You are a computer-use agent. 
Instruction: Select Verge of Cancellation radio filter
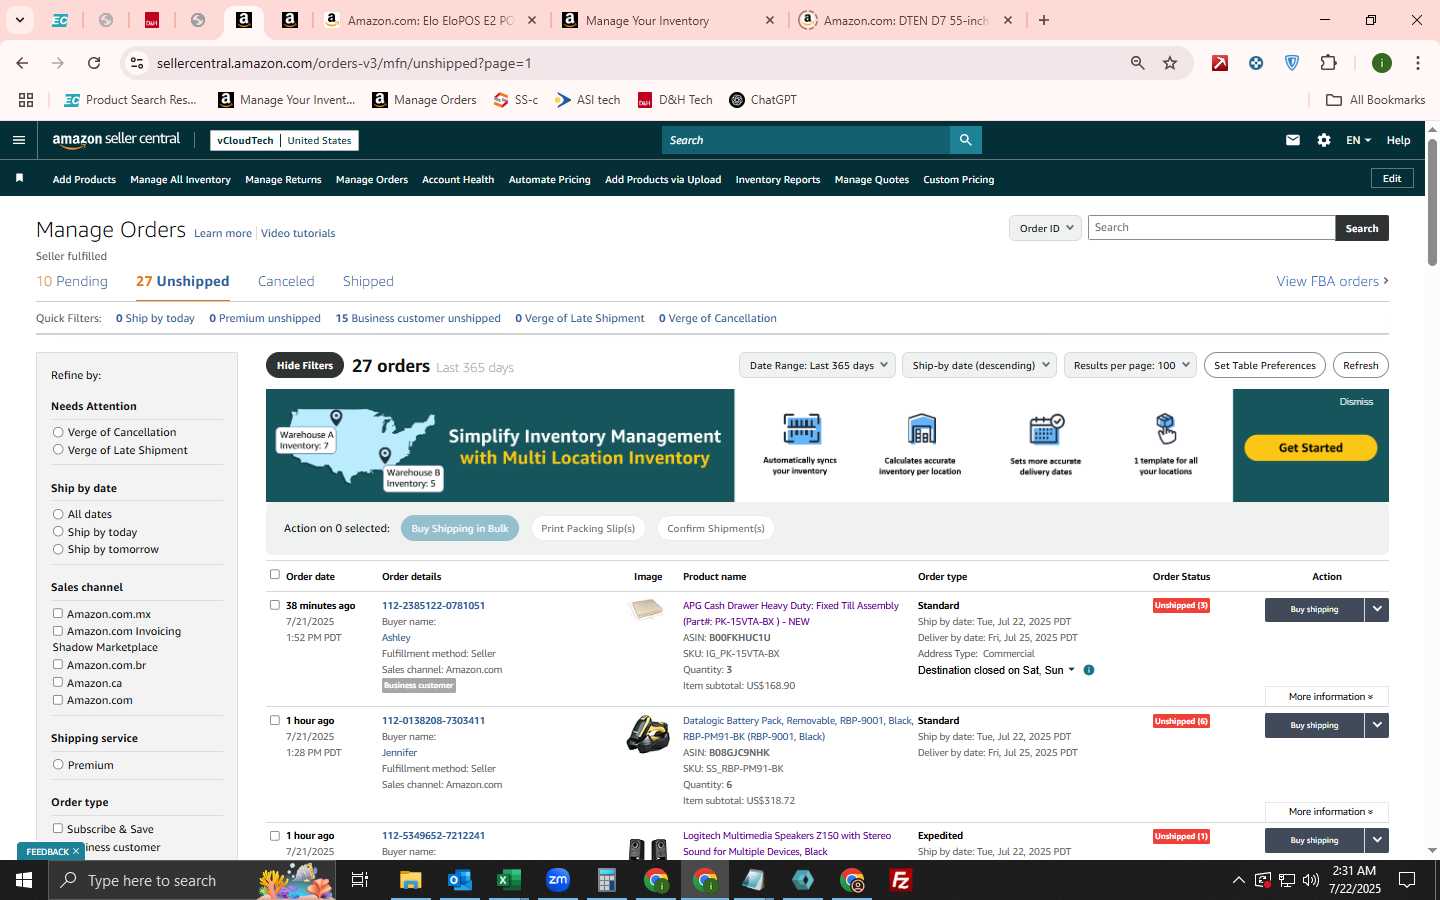(58, 432)
